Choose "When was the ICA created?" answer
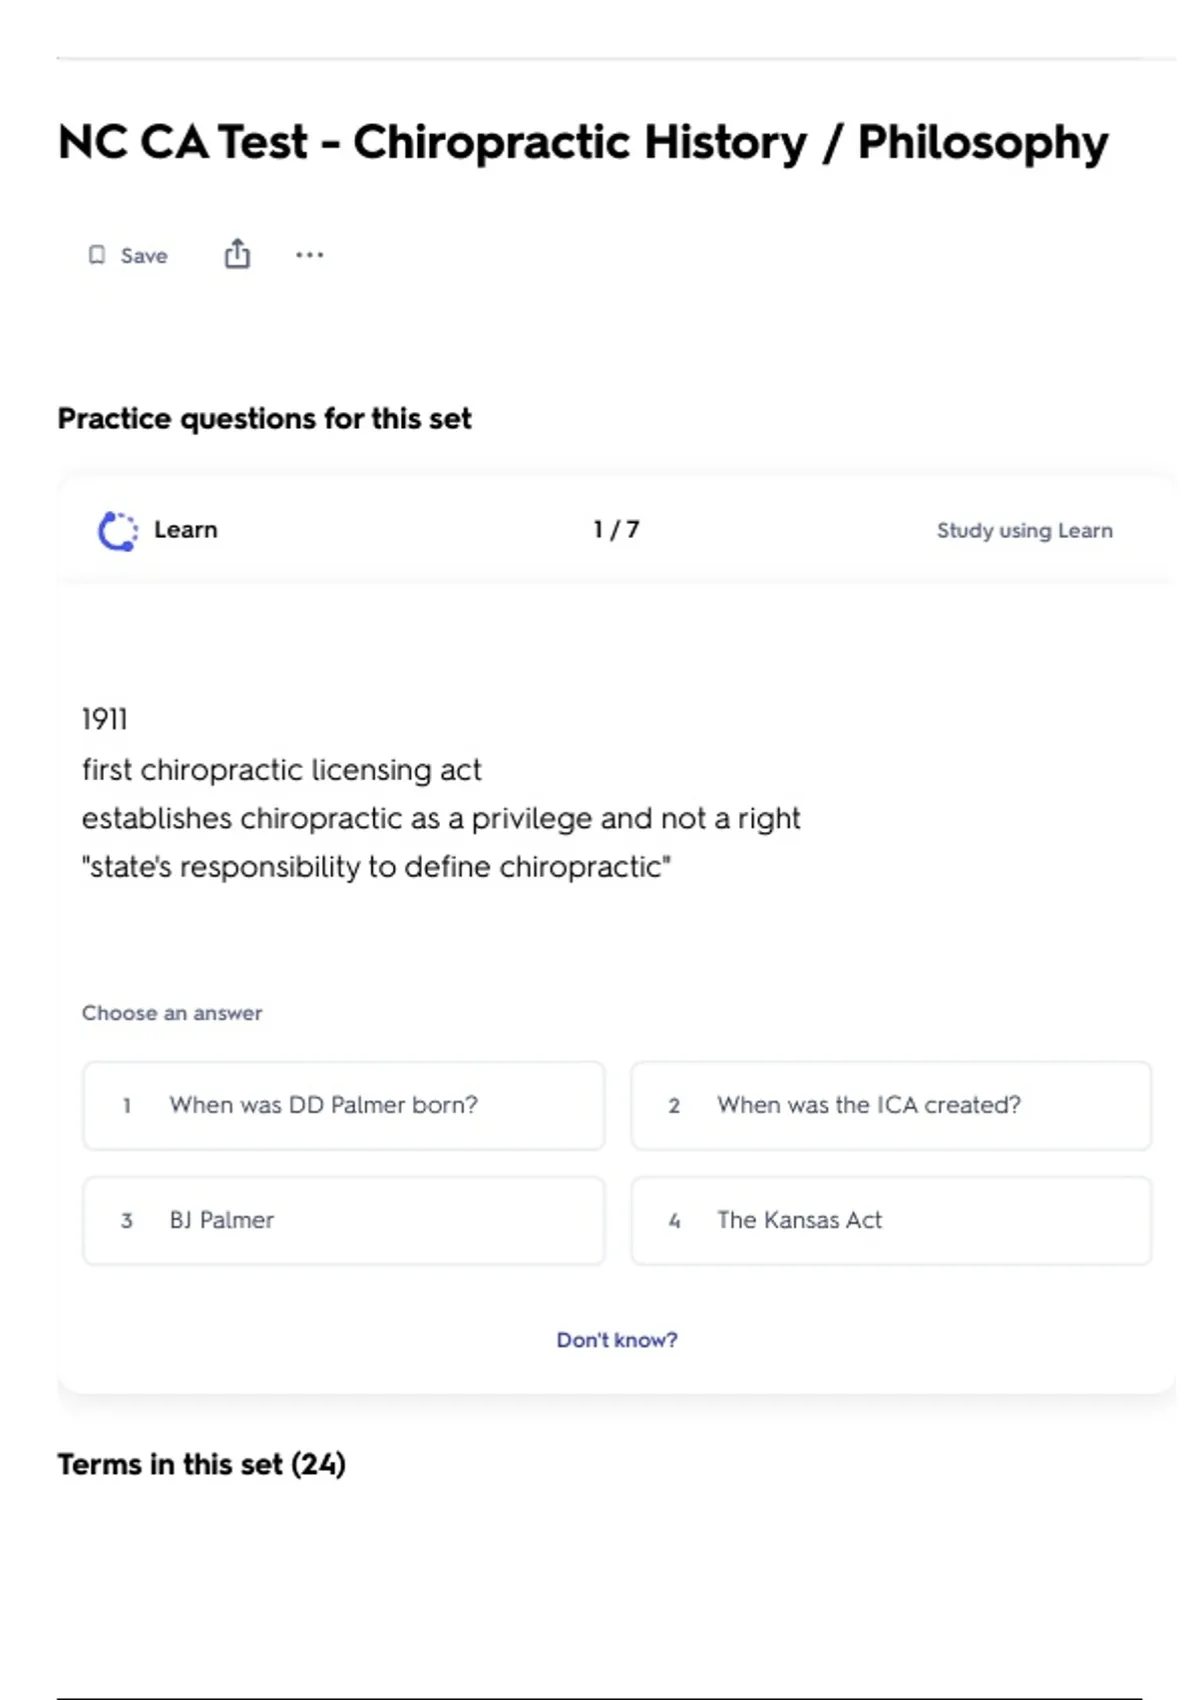 click(890, 1105)
